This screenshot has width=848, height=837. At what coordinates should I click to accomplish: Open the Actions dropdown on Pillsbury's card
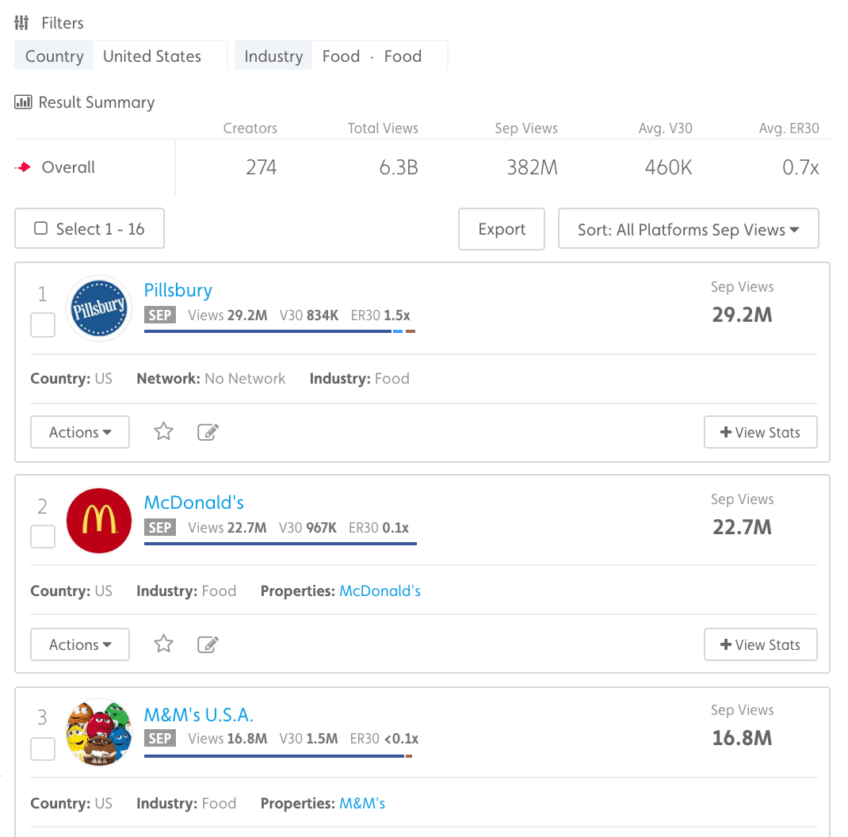click(x=80, y=431)
